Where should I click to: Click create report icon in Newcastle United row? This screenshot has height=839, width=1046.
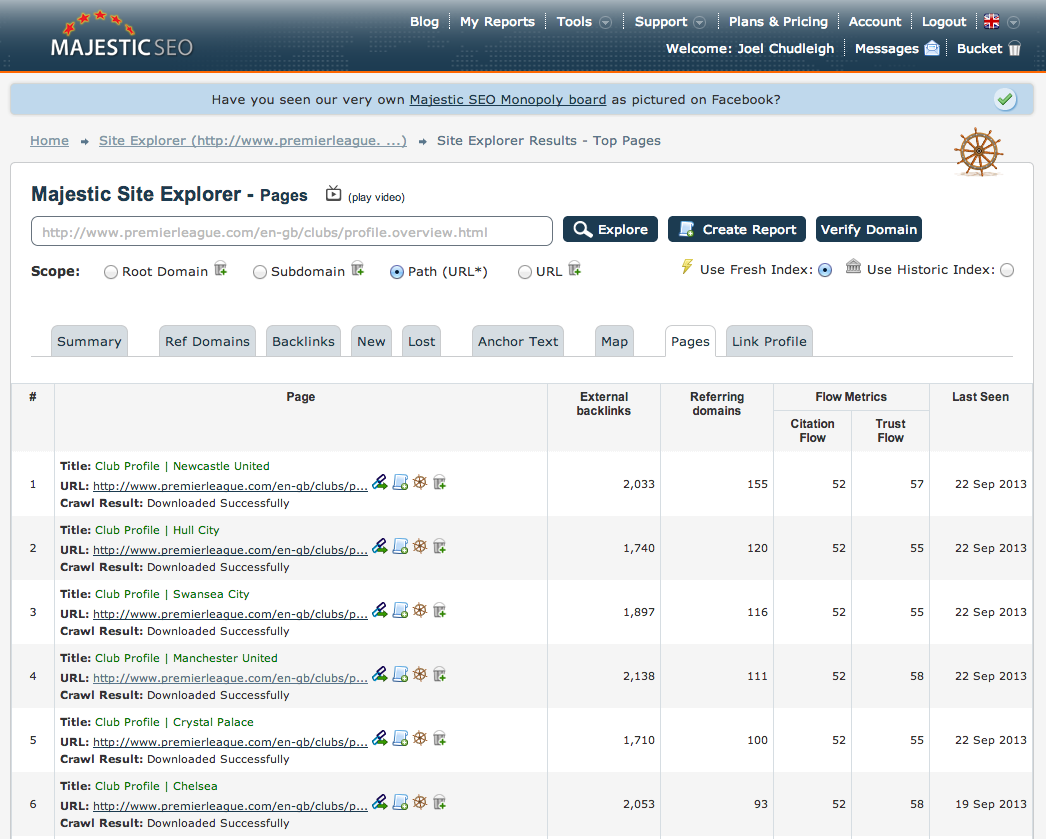(x=400, y=483)
